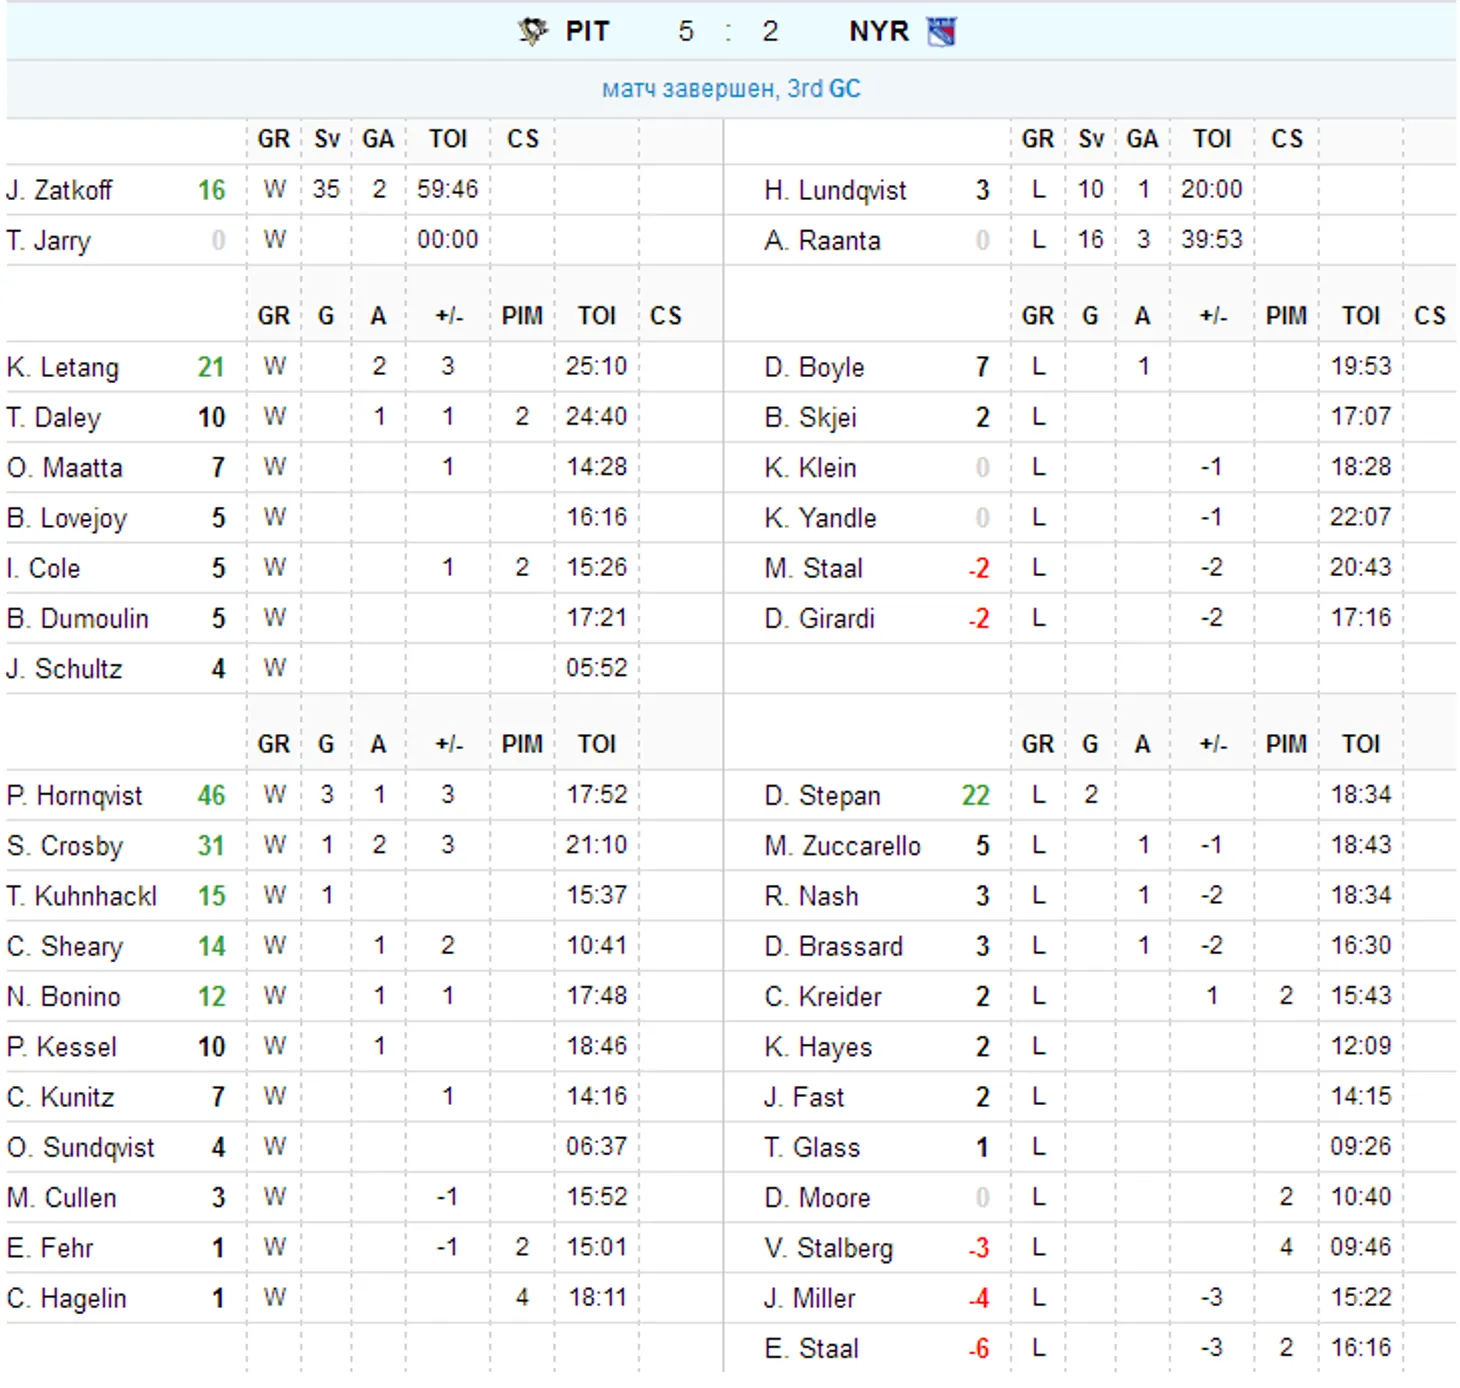Screen dimensions: 1460x1388
Task: Select goalie H. Lundqvist's name
Action: [834, 190]
